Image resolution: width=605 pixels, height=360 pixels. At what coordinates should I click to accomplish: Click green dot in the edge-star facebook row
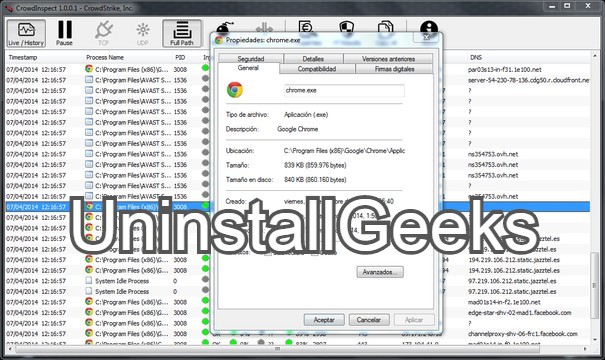[205, 311]
